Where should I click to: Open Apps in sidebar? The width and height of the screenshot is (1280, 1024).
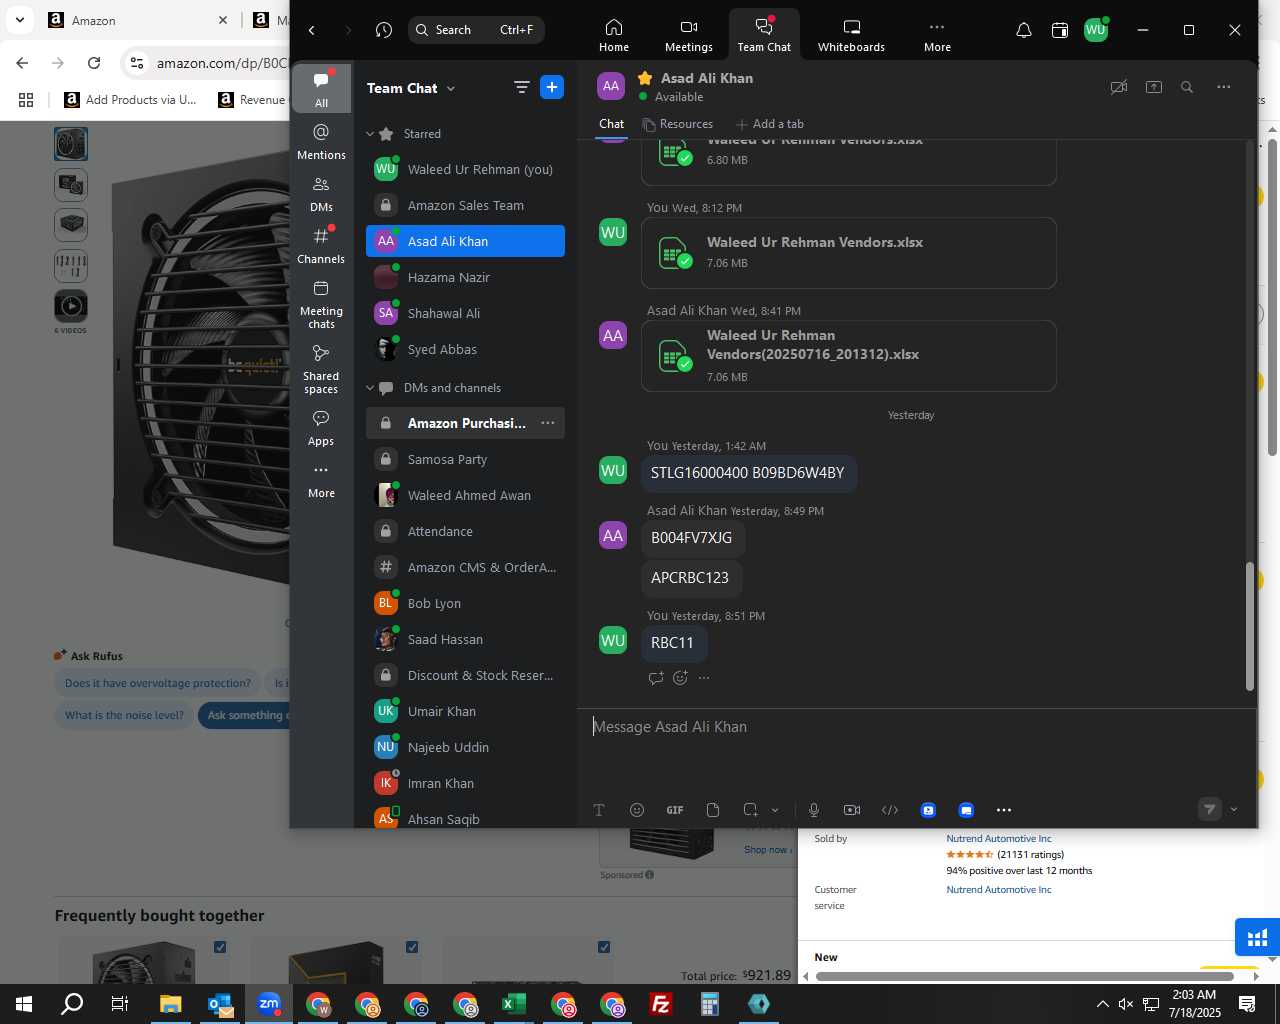[321, 428]
